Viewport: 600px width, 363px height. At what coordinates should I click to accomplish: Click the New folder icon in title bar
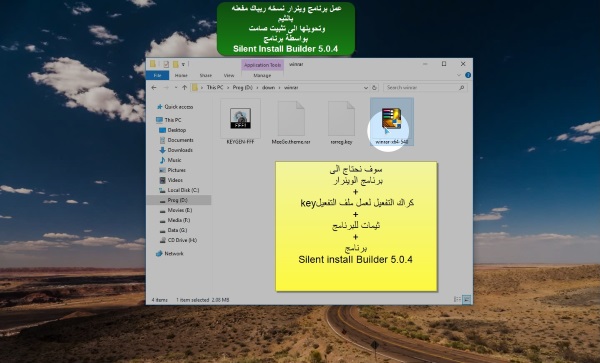176,64
